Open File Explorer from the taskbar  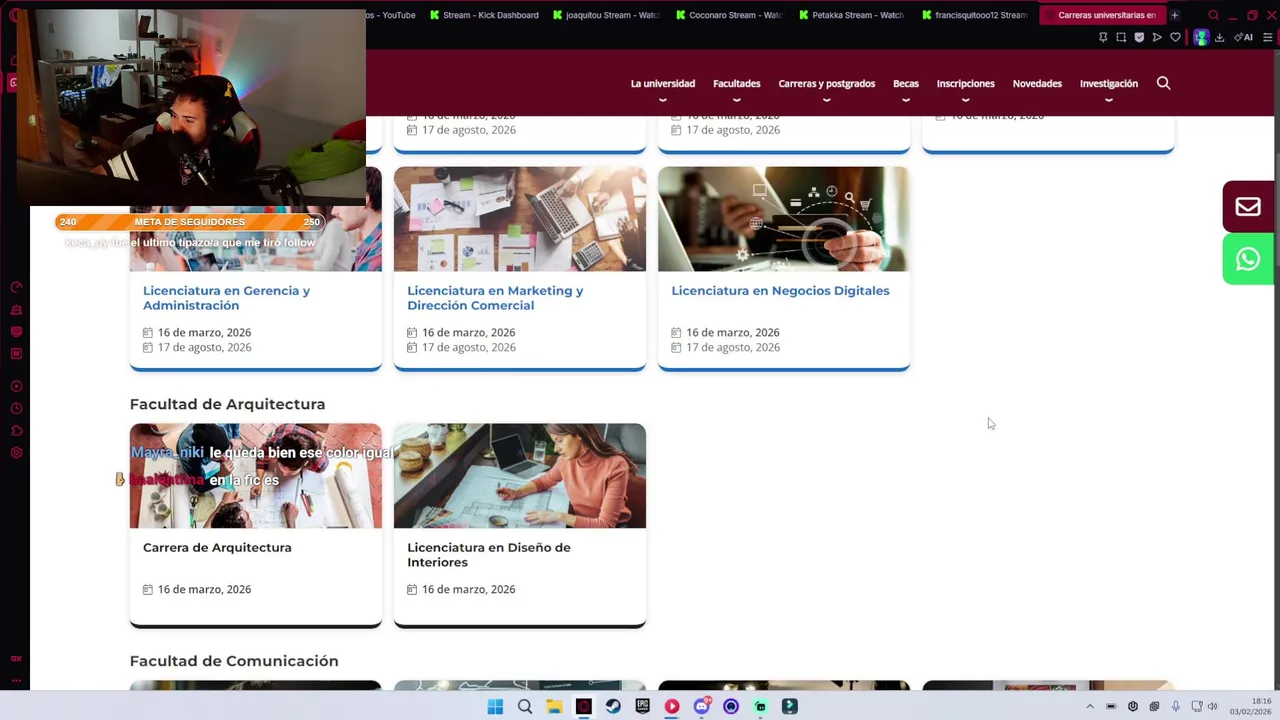coord(554,707)
